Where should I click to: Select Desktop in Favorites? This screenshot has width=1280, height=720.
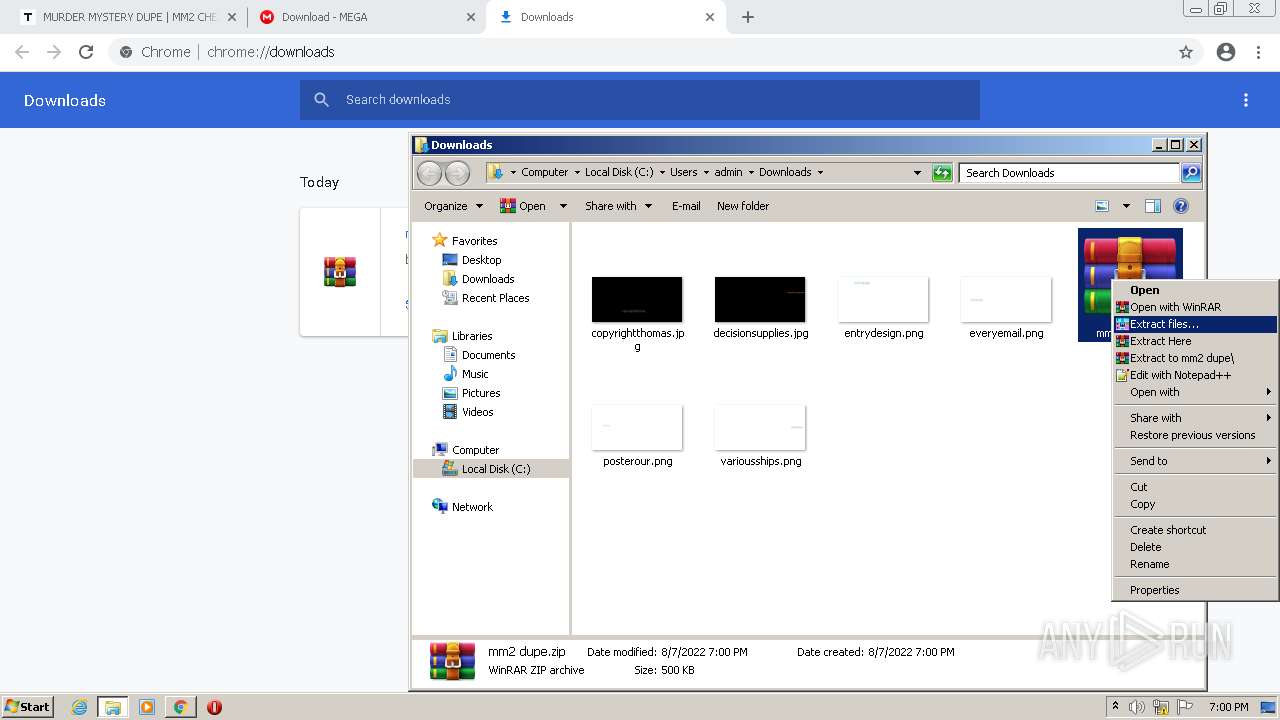(481, 260)
